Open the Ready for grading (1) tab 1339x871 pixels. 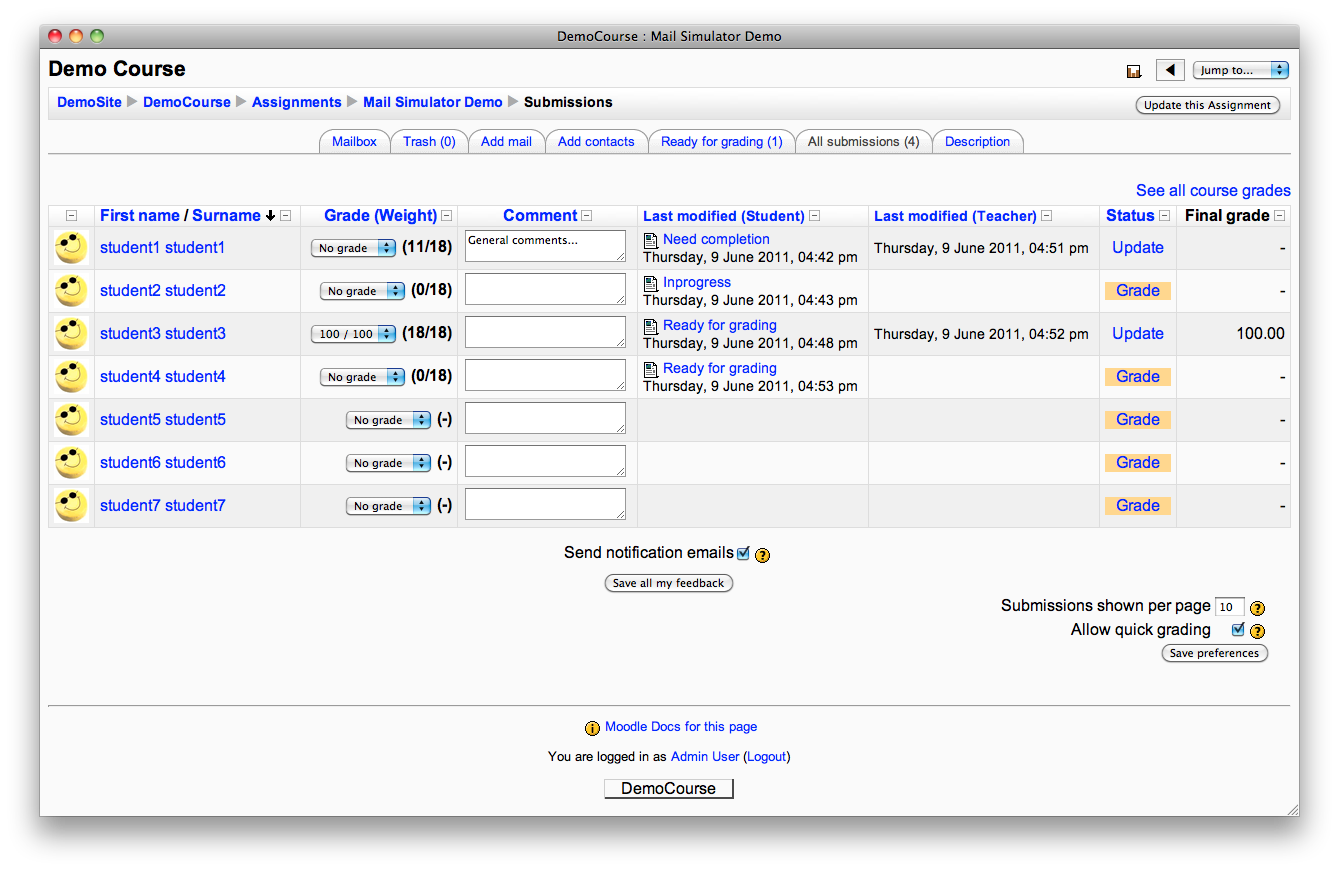[x=721, y=142]
